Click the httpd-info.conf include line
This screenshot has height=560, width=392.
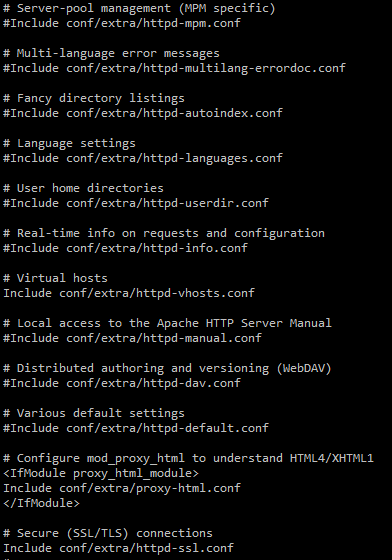click(x=125, y=248)
